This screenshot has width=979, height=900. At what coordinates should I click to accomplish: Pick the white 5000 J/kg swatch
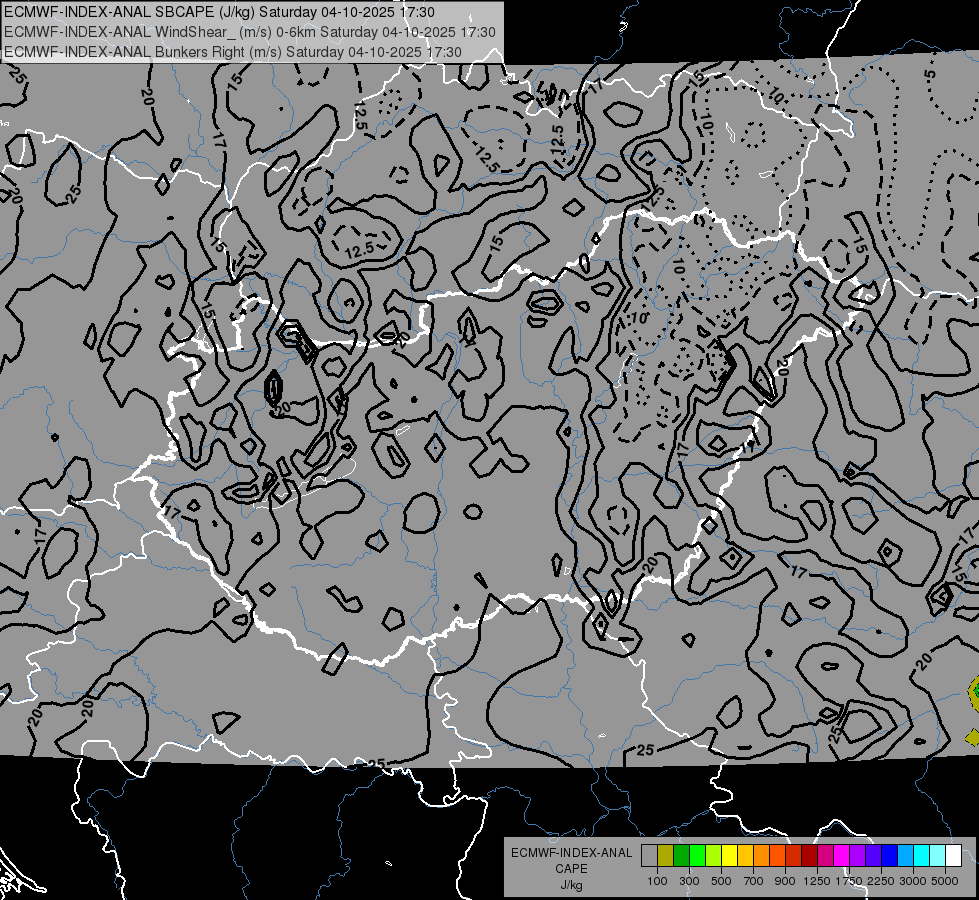(x=953, y=856)
